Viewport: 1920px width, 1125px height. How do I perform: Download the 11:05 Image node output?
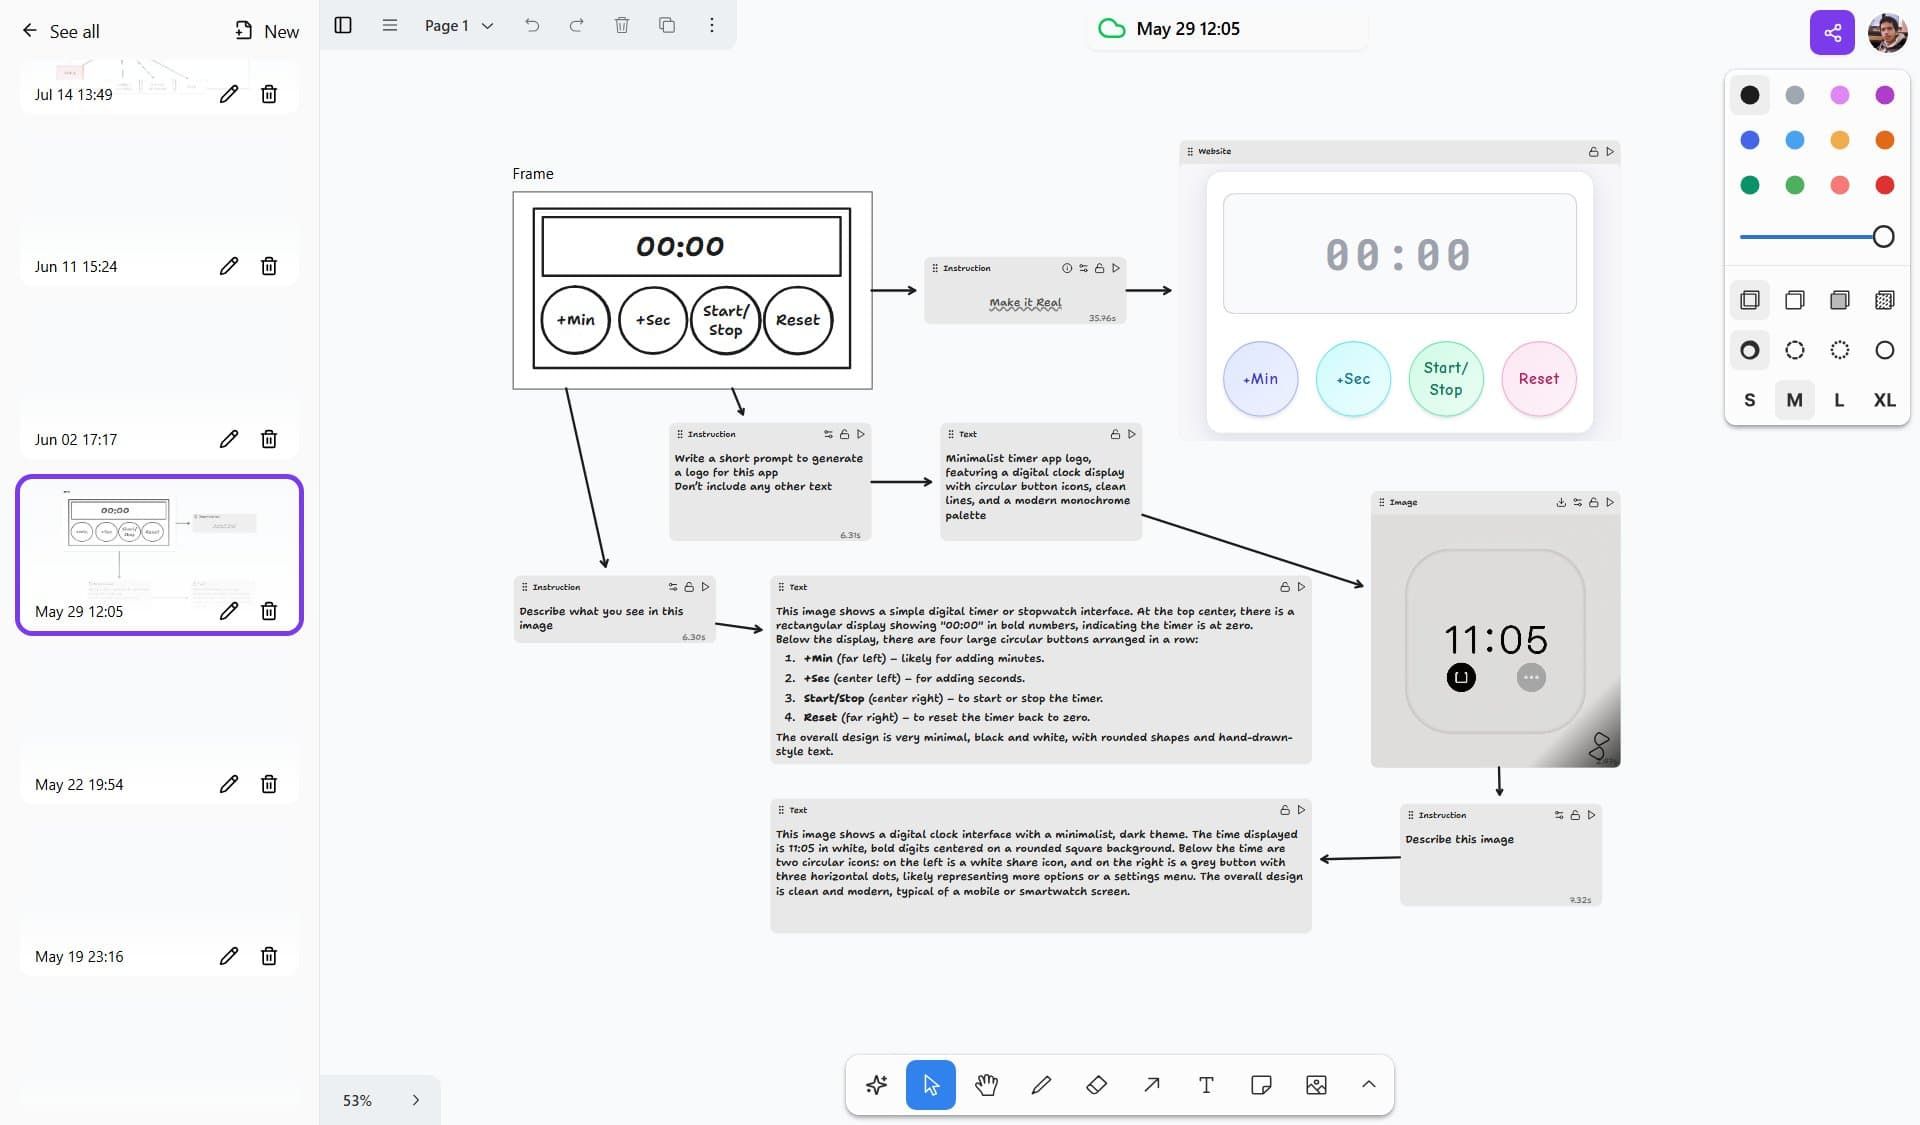click(x=1560, y=502)
